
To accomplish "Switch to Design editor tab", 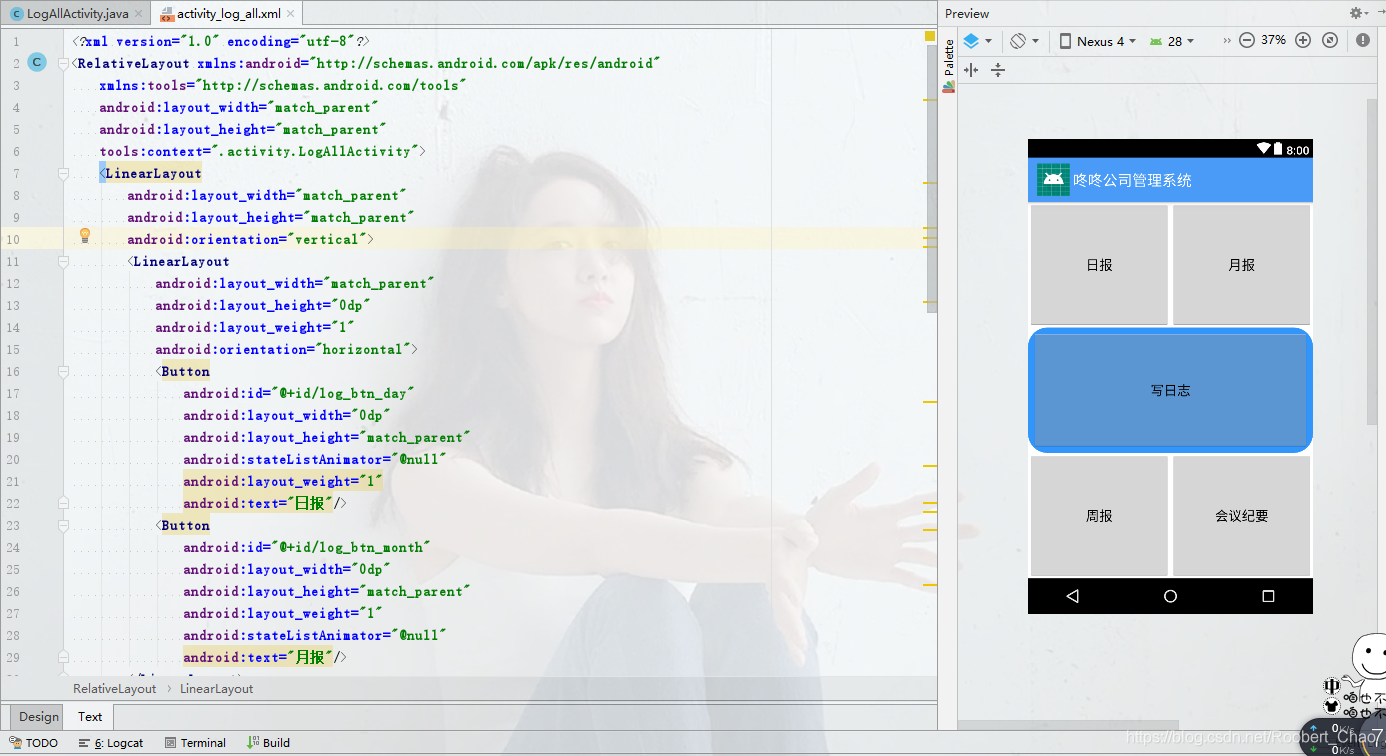I will (x=39, y=717).
